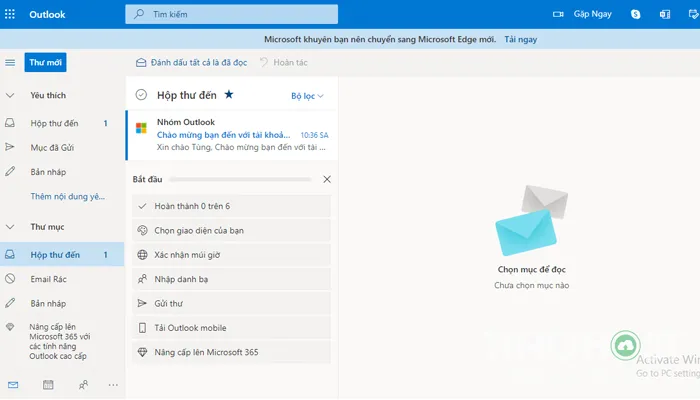Click the diamond icon for Nâng cấp lên Microsoft 365
This screenshot has height=400, width=700.
142,352
